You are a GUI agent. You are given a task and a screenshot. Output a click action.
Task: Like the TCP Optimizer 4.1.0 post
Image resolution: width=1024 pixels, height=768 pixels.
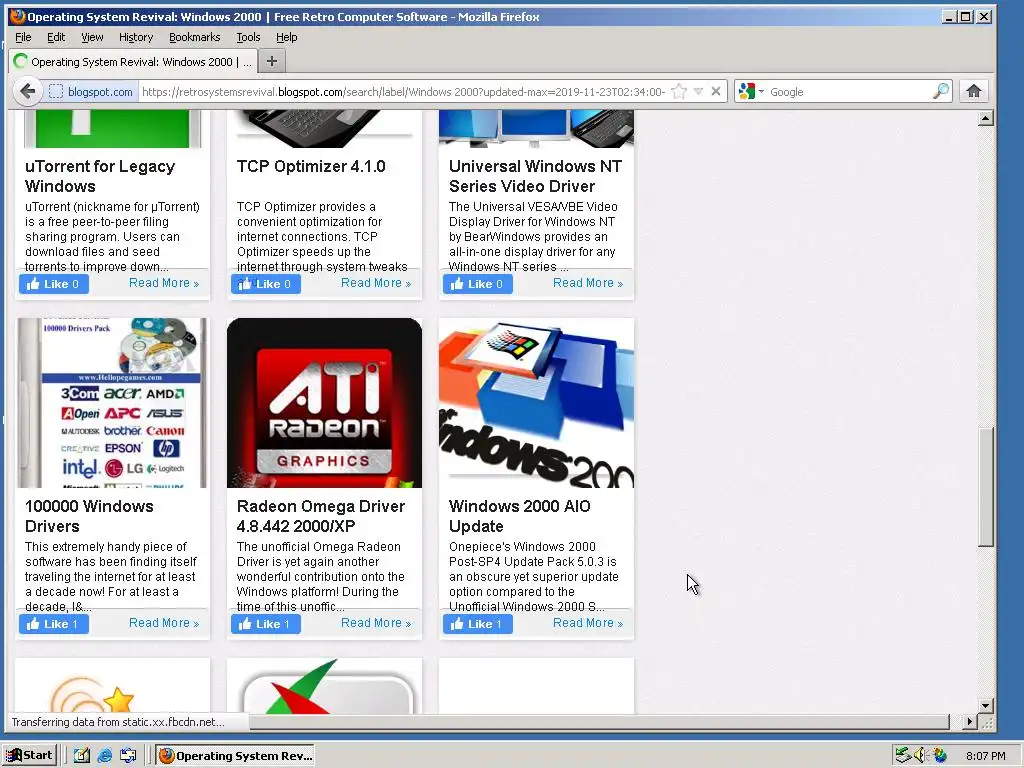click(266, 284)
